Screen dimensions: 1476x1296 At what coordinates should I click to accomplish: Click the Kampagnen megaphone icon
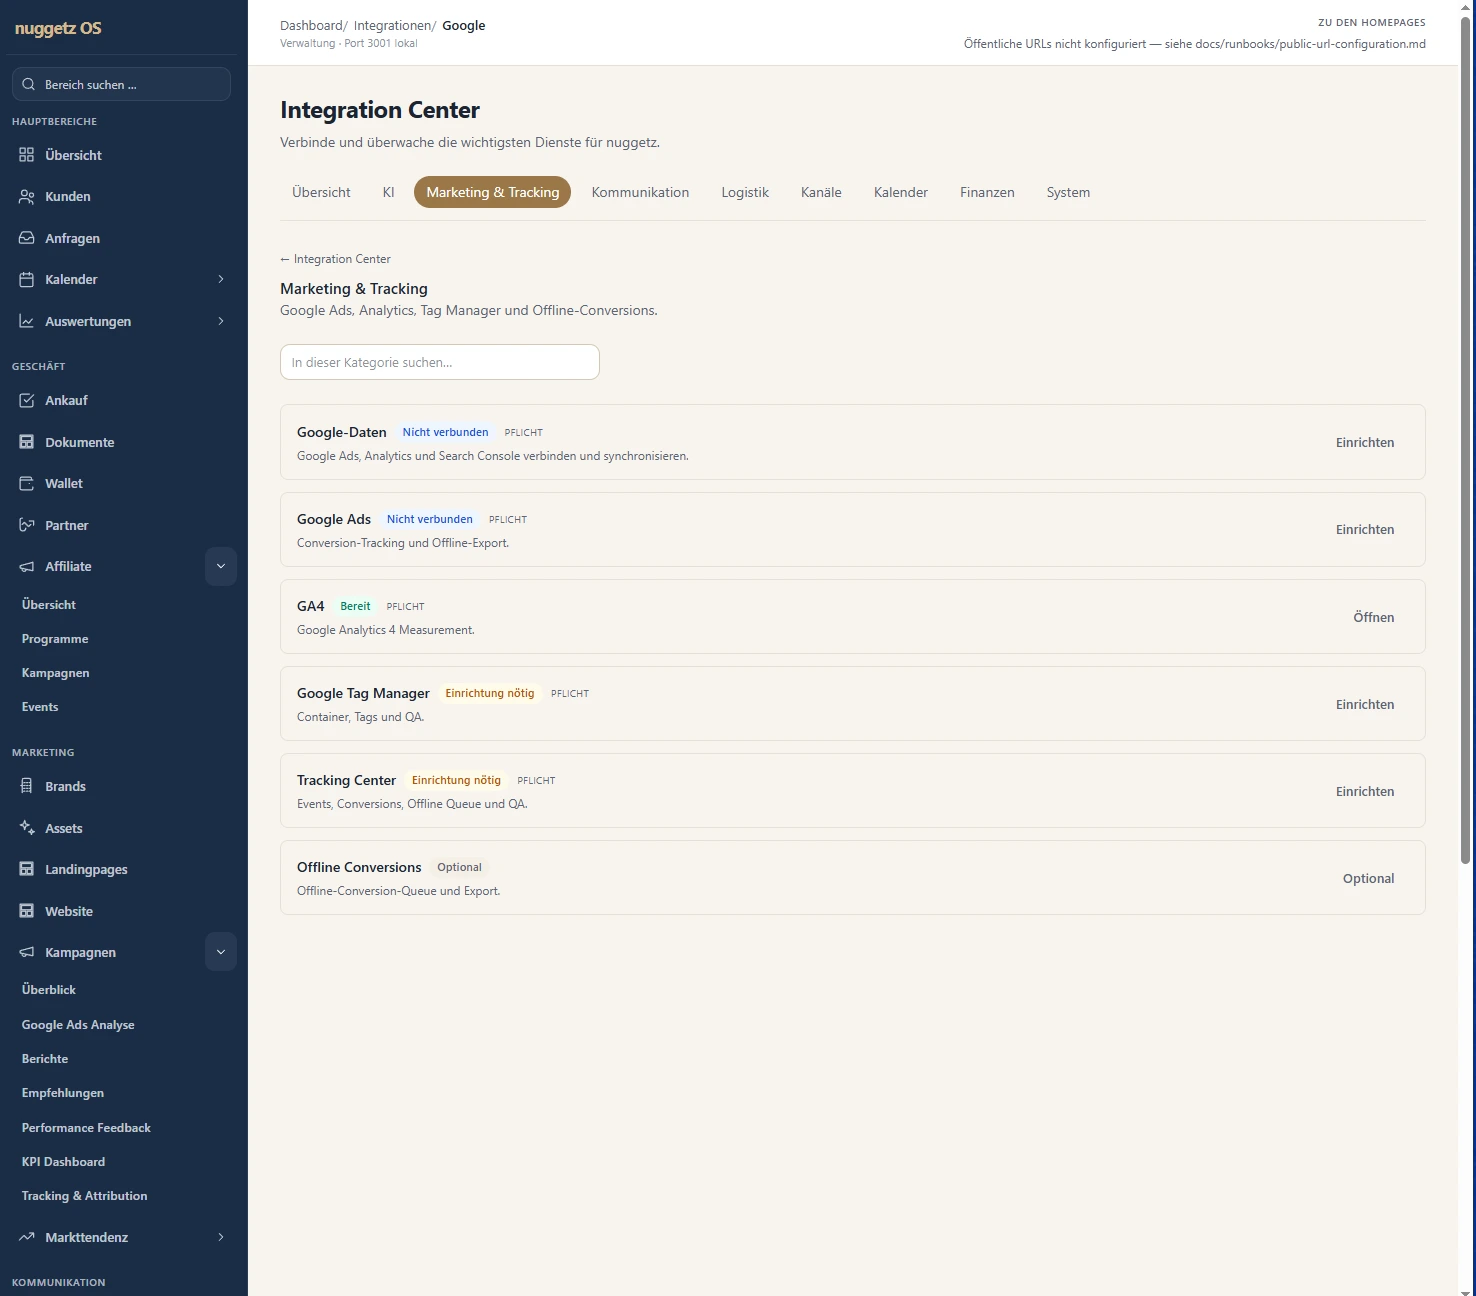[27, 952]
